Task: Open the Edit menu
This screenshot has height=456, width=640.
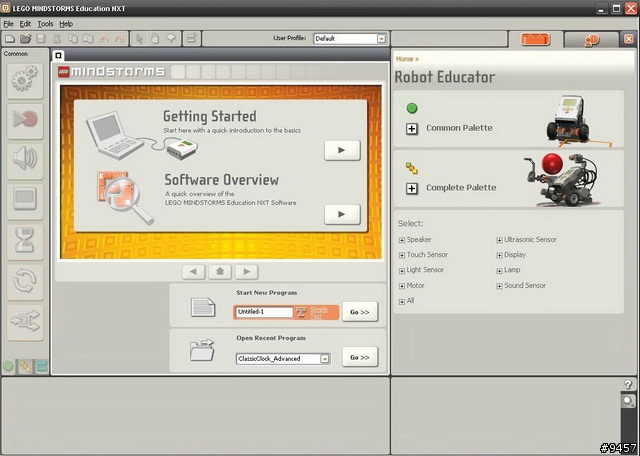Action: coord(25,24)
